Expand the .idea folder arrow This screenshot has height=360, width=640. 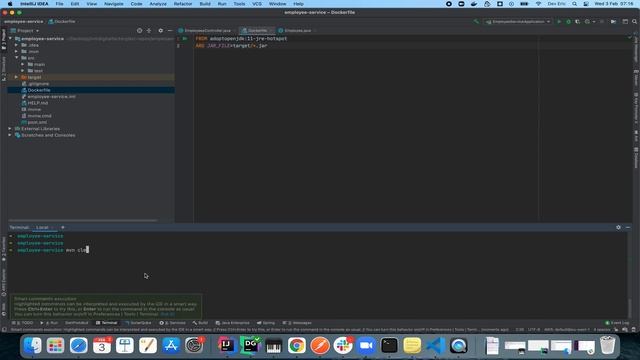(x=17, y=45)
